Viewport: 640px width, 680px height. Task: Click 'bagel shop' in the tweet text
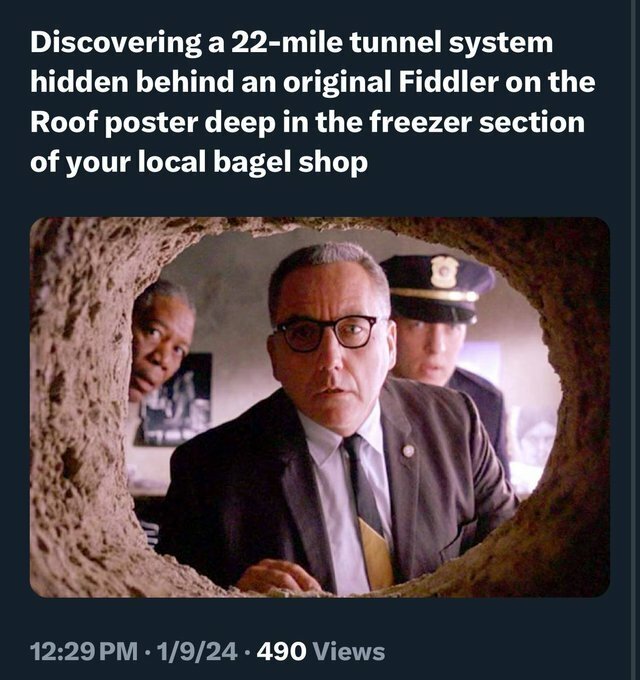coord(290,163)
